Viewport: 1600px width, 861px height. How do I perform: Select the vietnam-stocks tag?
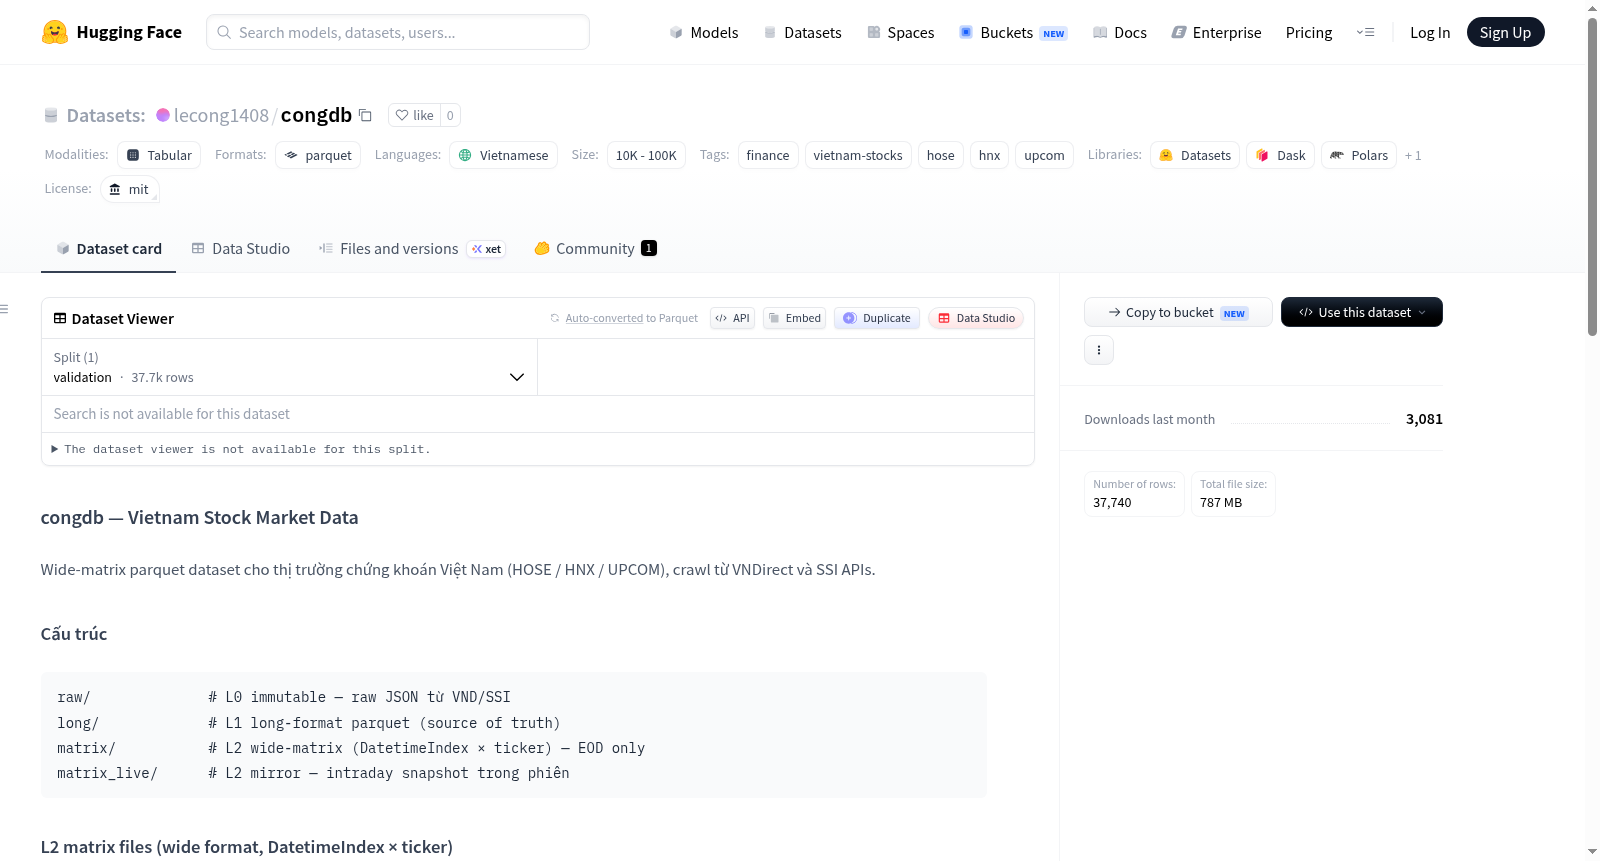858,155
